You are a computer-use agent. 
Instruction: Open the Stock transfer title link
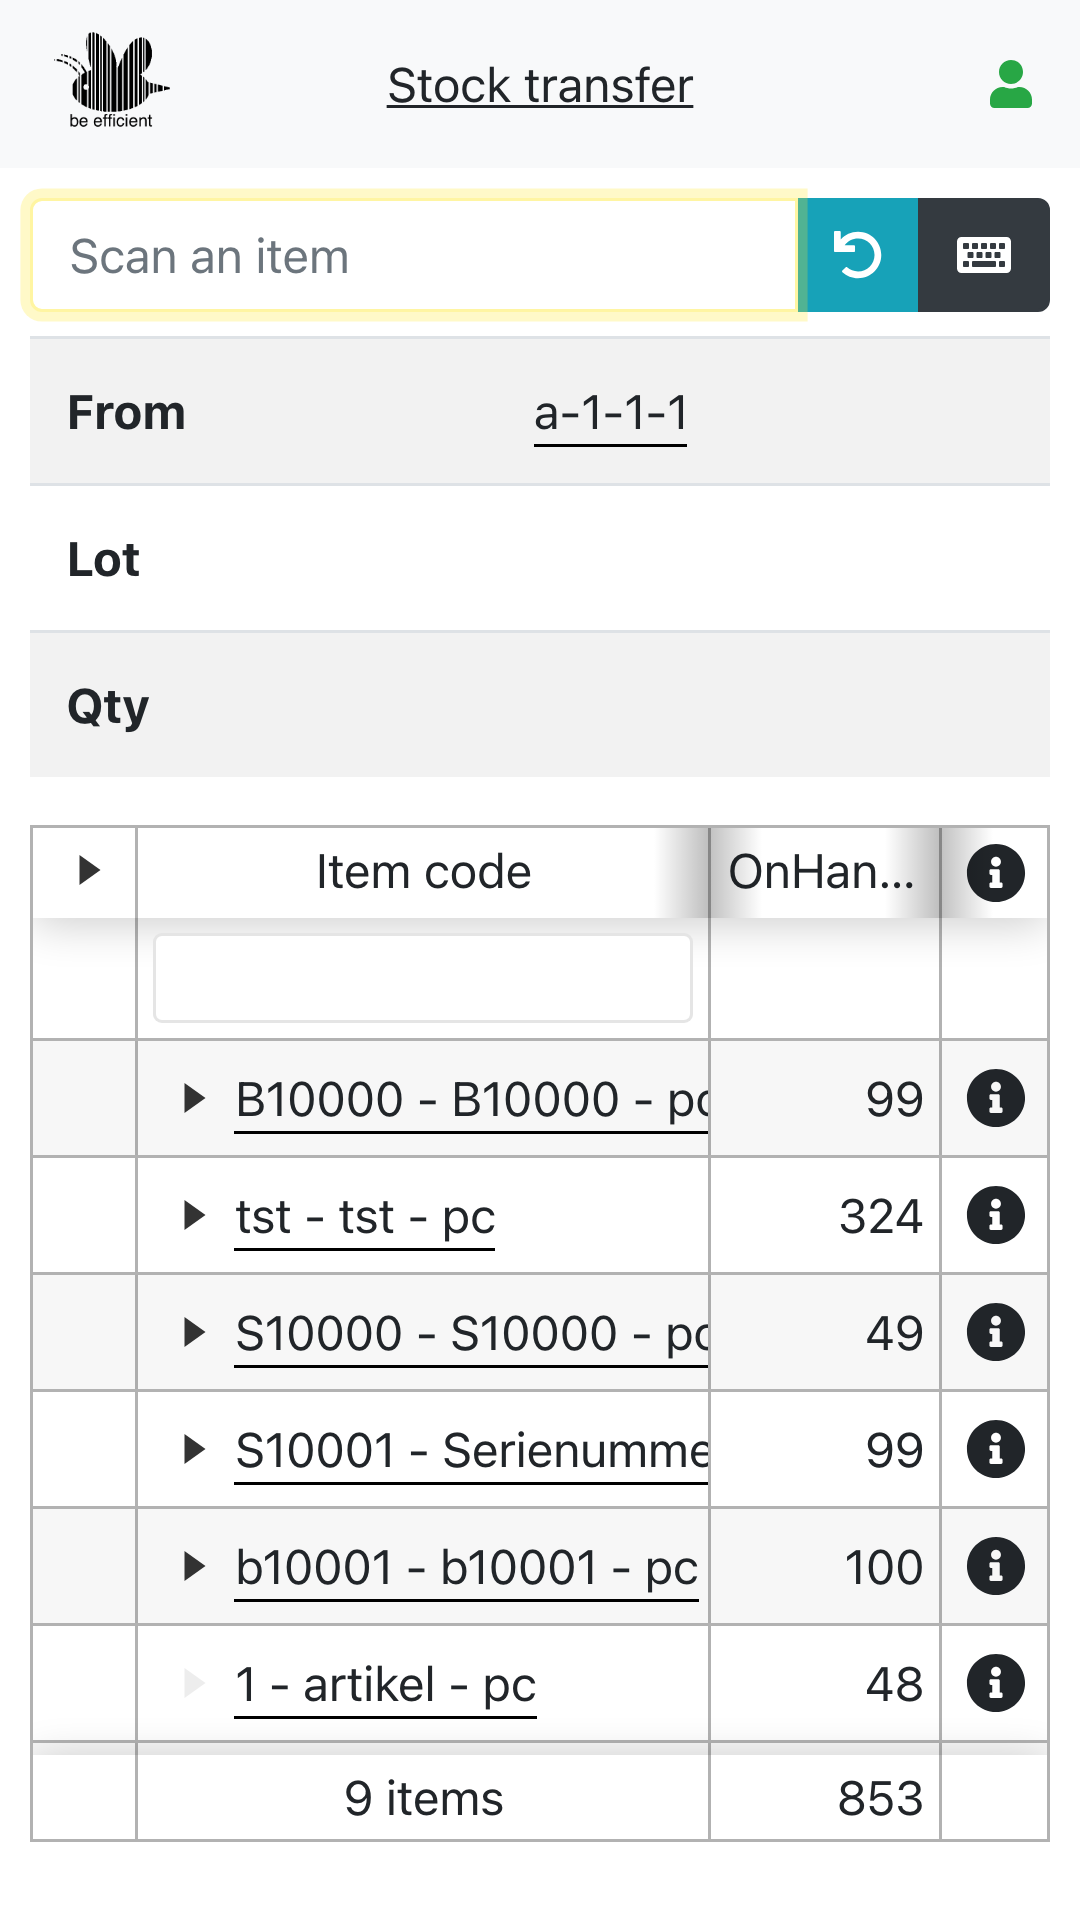click(x=540, y=86)
